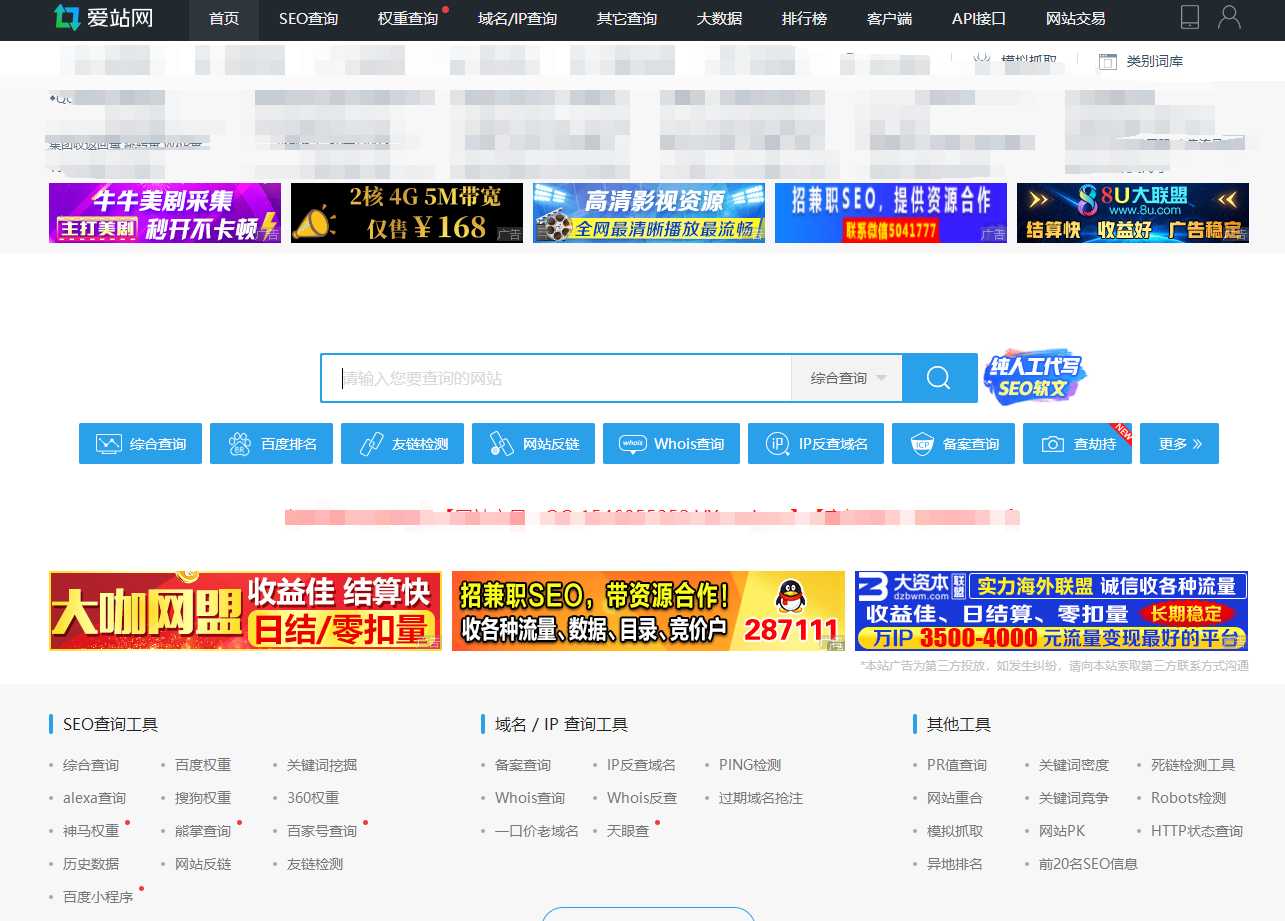This screenshot has height=921, width=1285.
Task: Open 死链检测工具 link
Action: 1193,765
